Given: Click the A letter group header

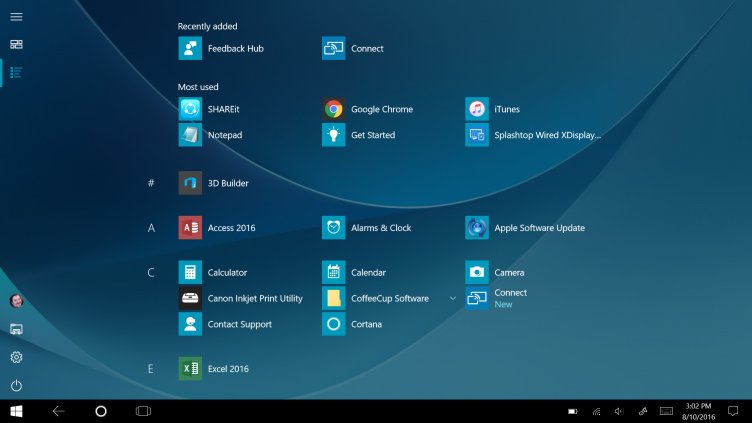Looking at the screenshot, I should [x=151, y=228].
